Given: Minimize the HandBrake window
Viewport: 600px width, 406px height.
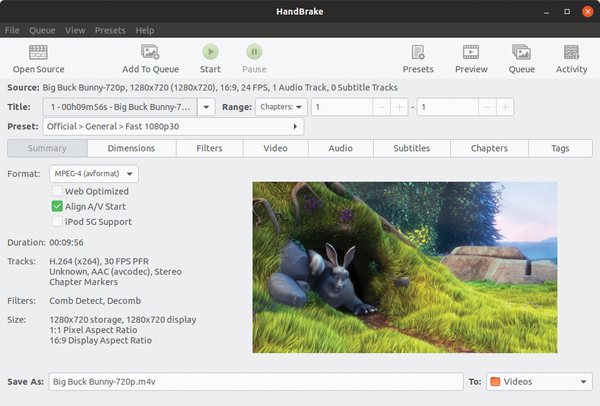Looking at the screenshot, I should point(546,12).
